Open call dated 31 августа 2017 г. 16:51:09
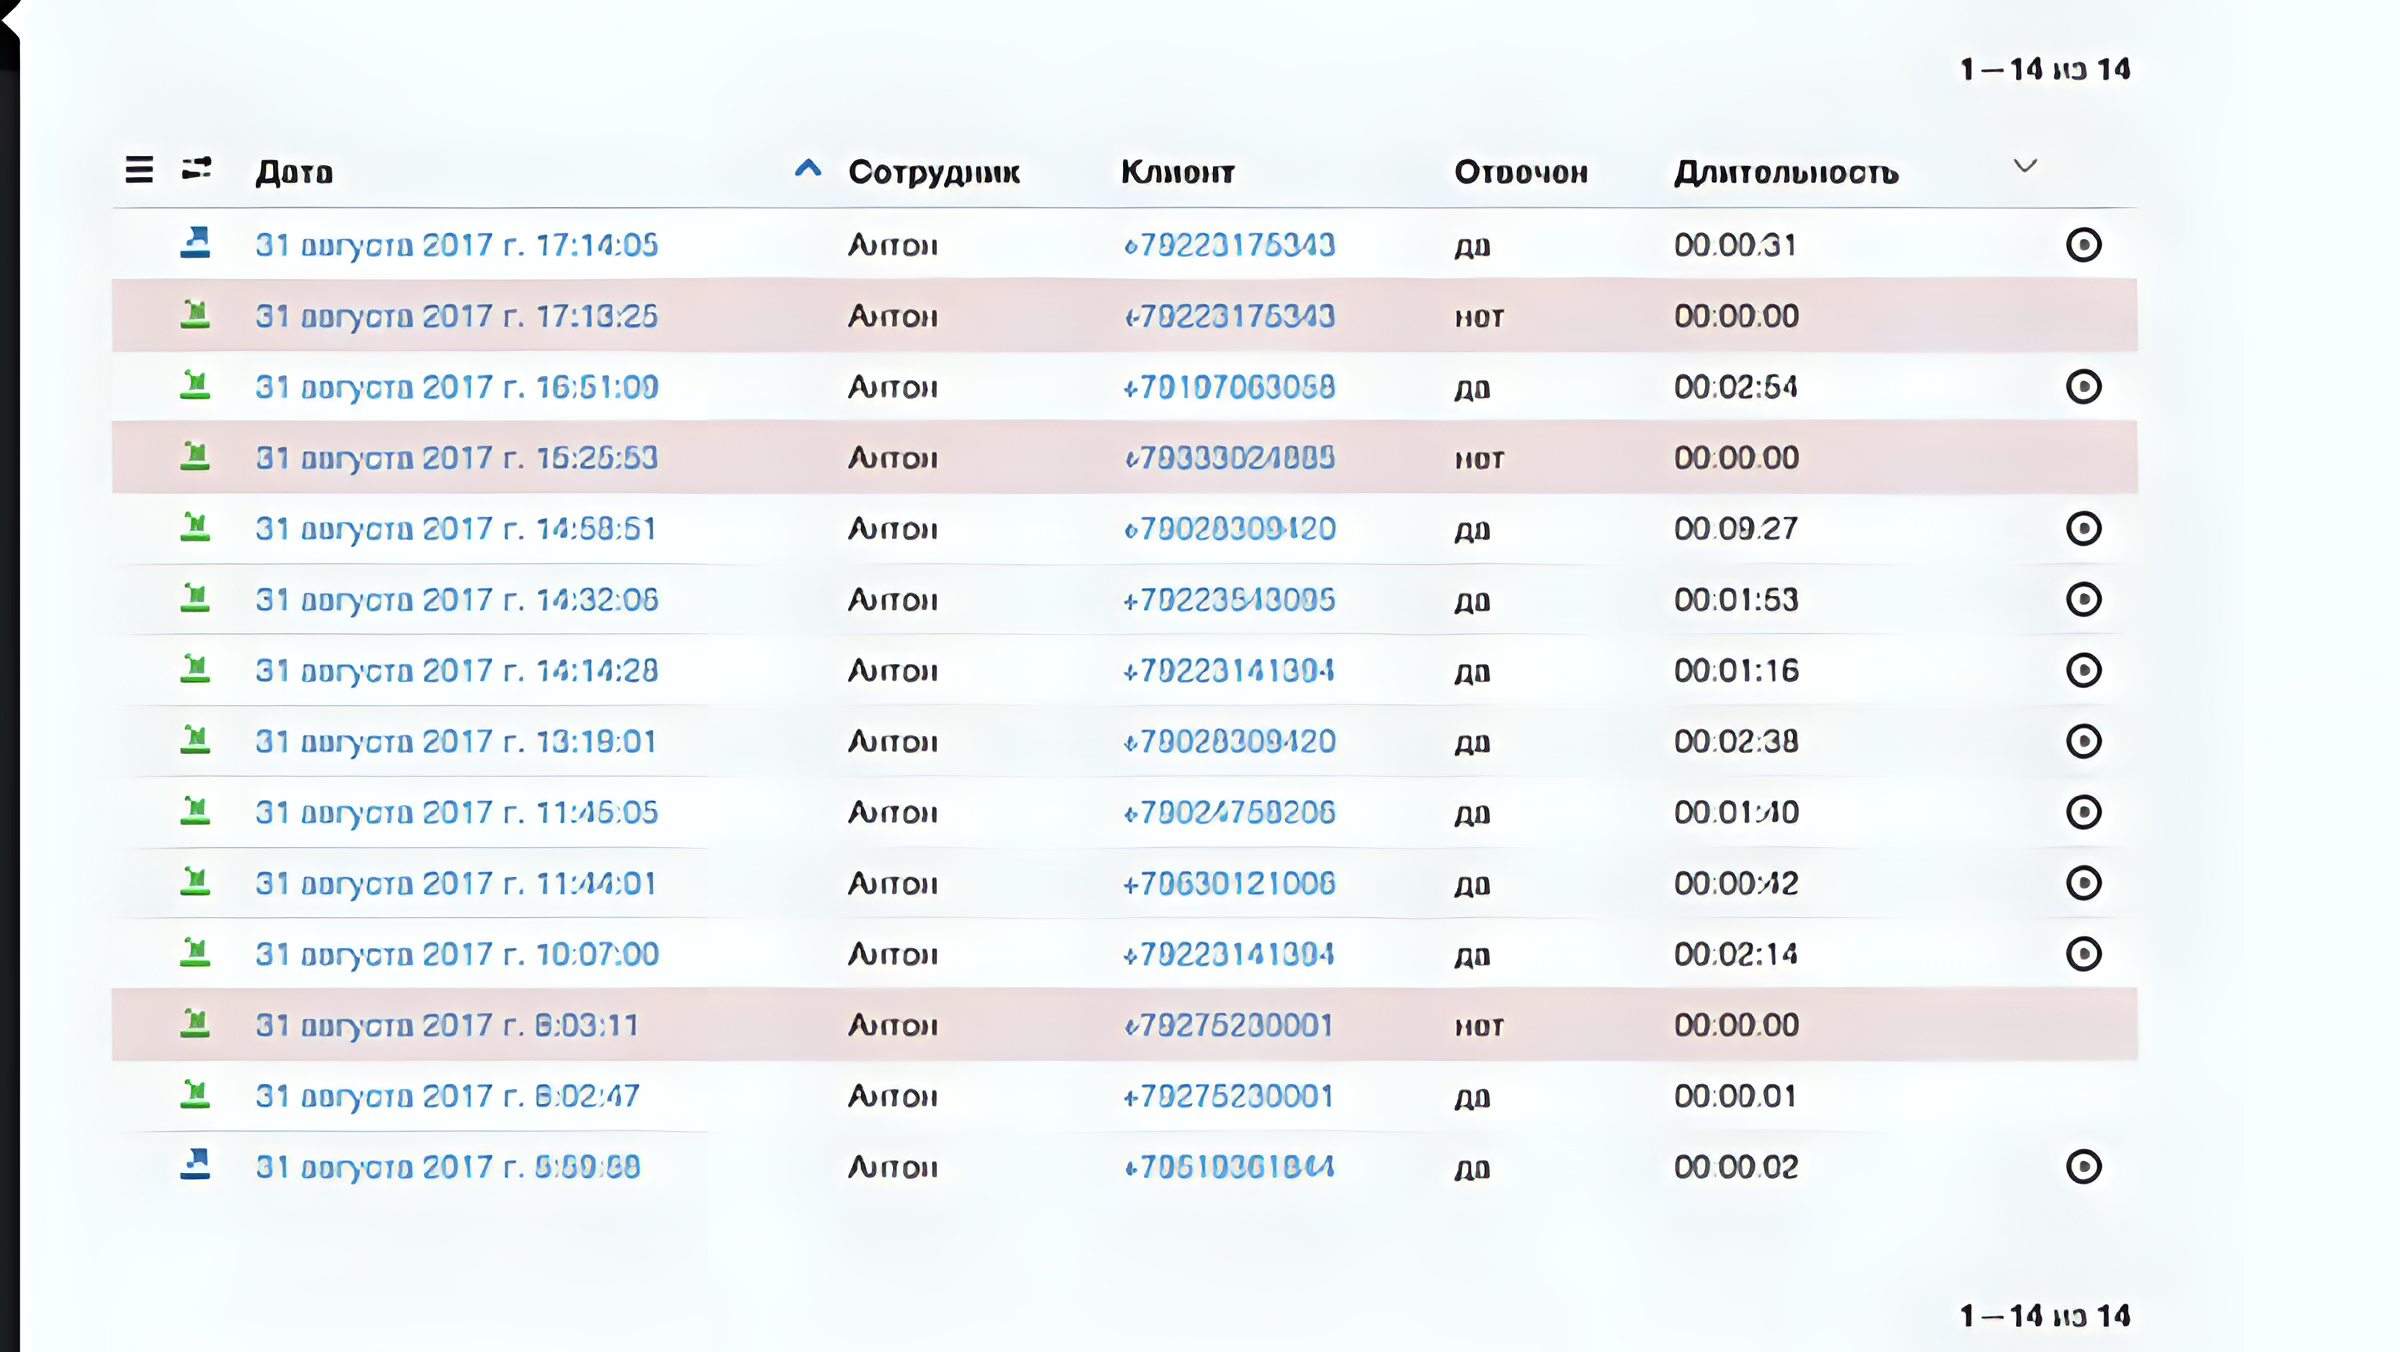Screen dimensions: 2400x1352 [x=457, y=387]
